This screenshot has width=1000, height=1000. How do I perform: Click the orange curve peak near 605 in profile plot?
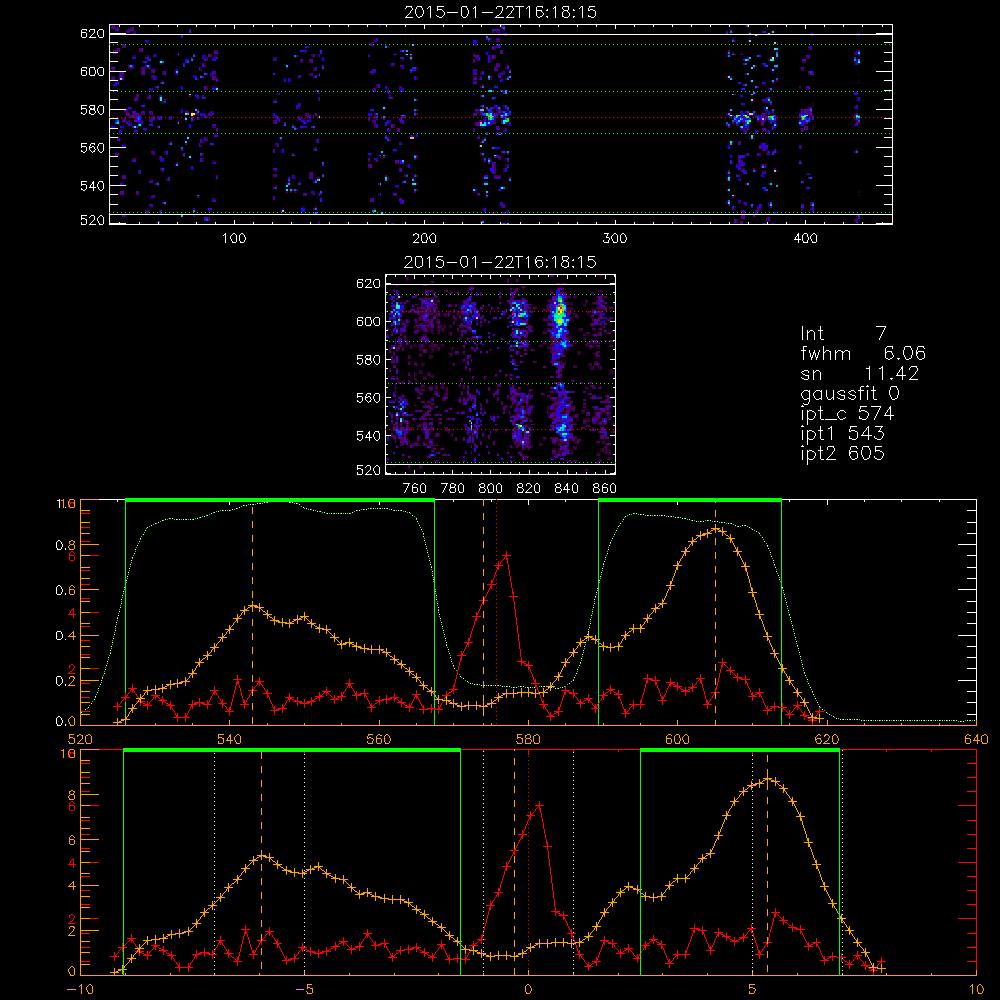point(716,529)
